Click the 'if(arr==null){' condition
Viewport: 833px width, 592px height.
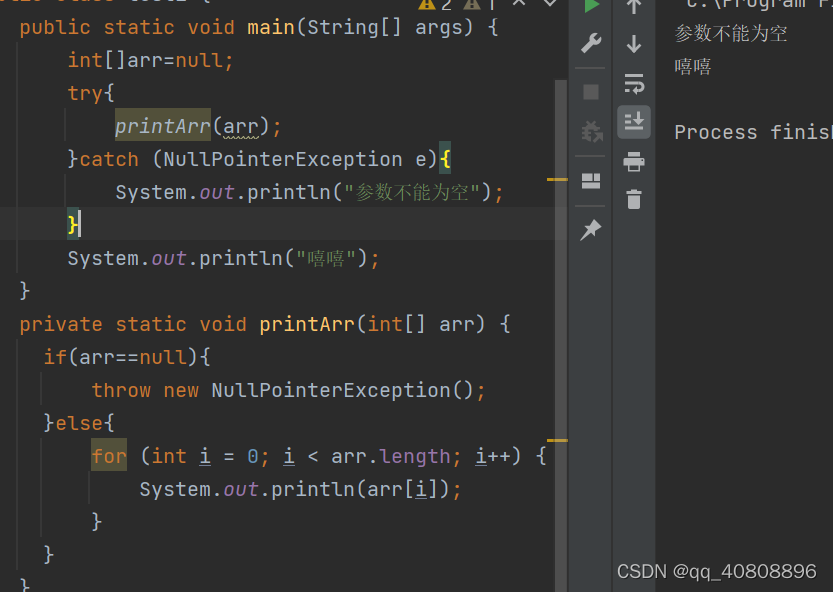click(127, 357)
